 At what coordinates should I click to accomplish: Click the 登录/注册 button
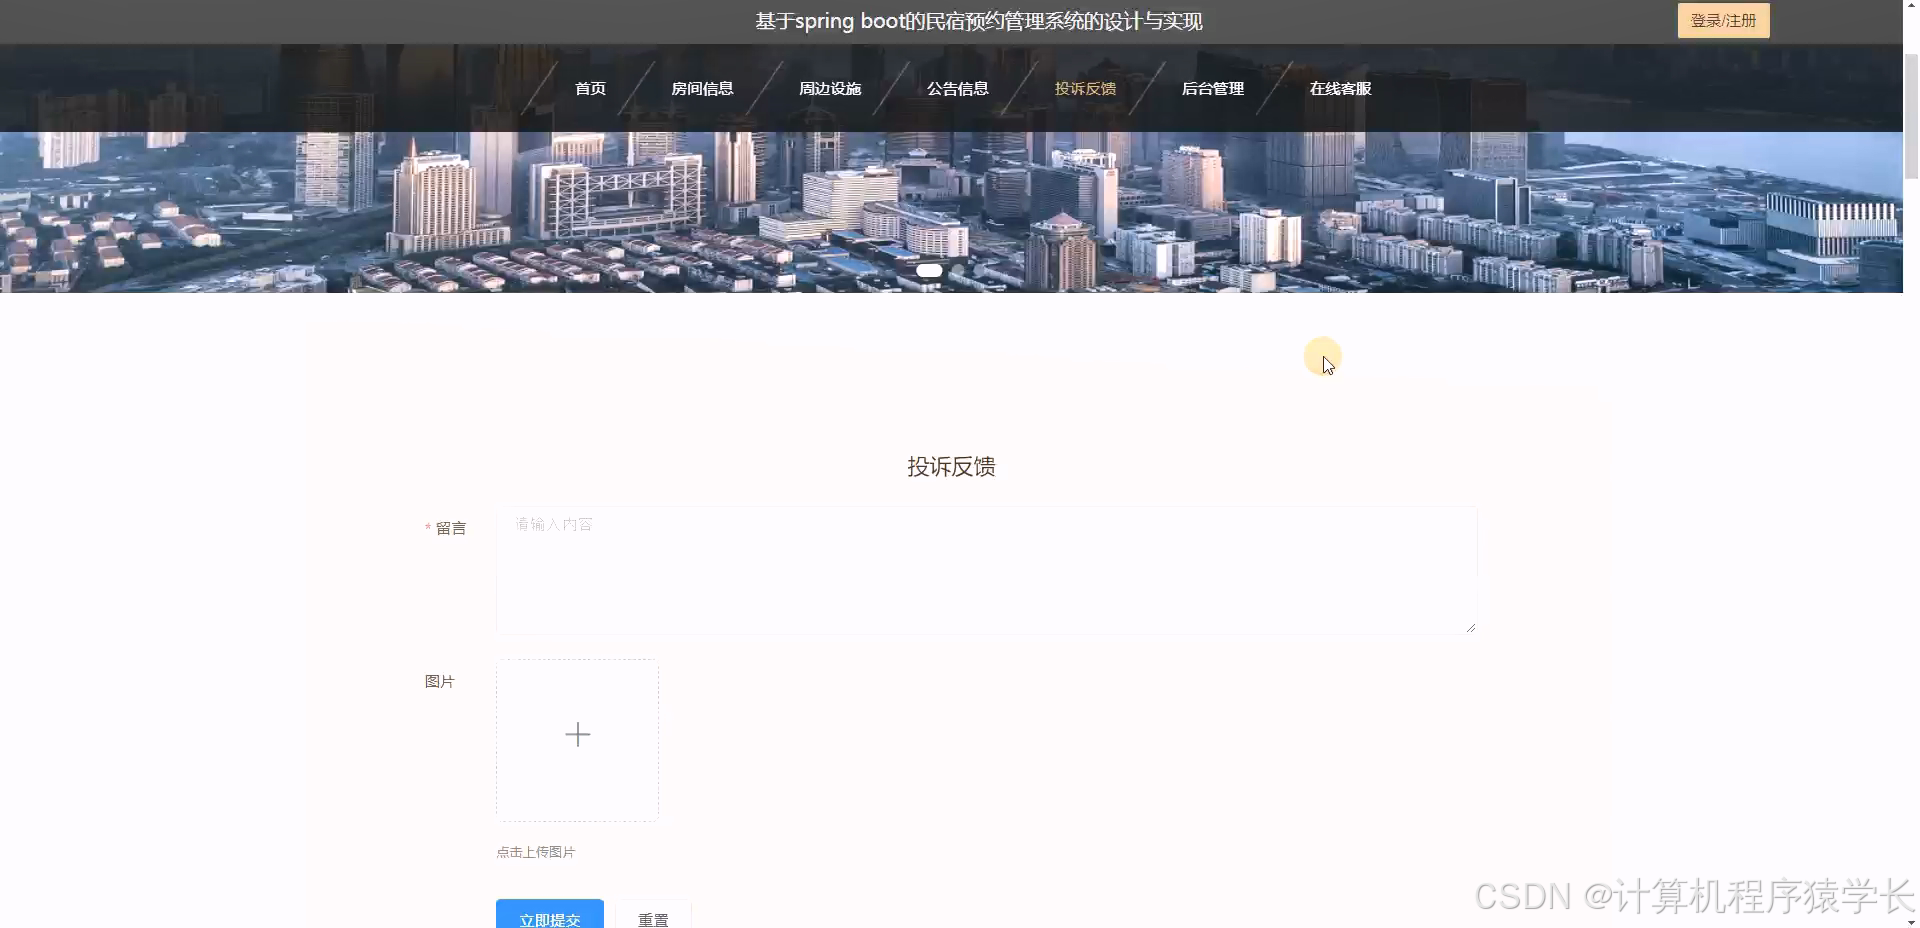tap(1723, 20)
